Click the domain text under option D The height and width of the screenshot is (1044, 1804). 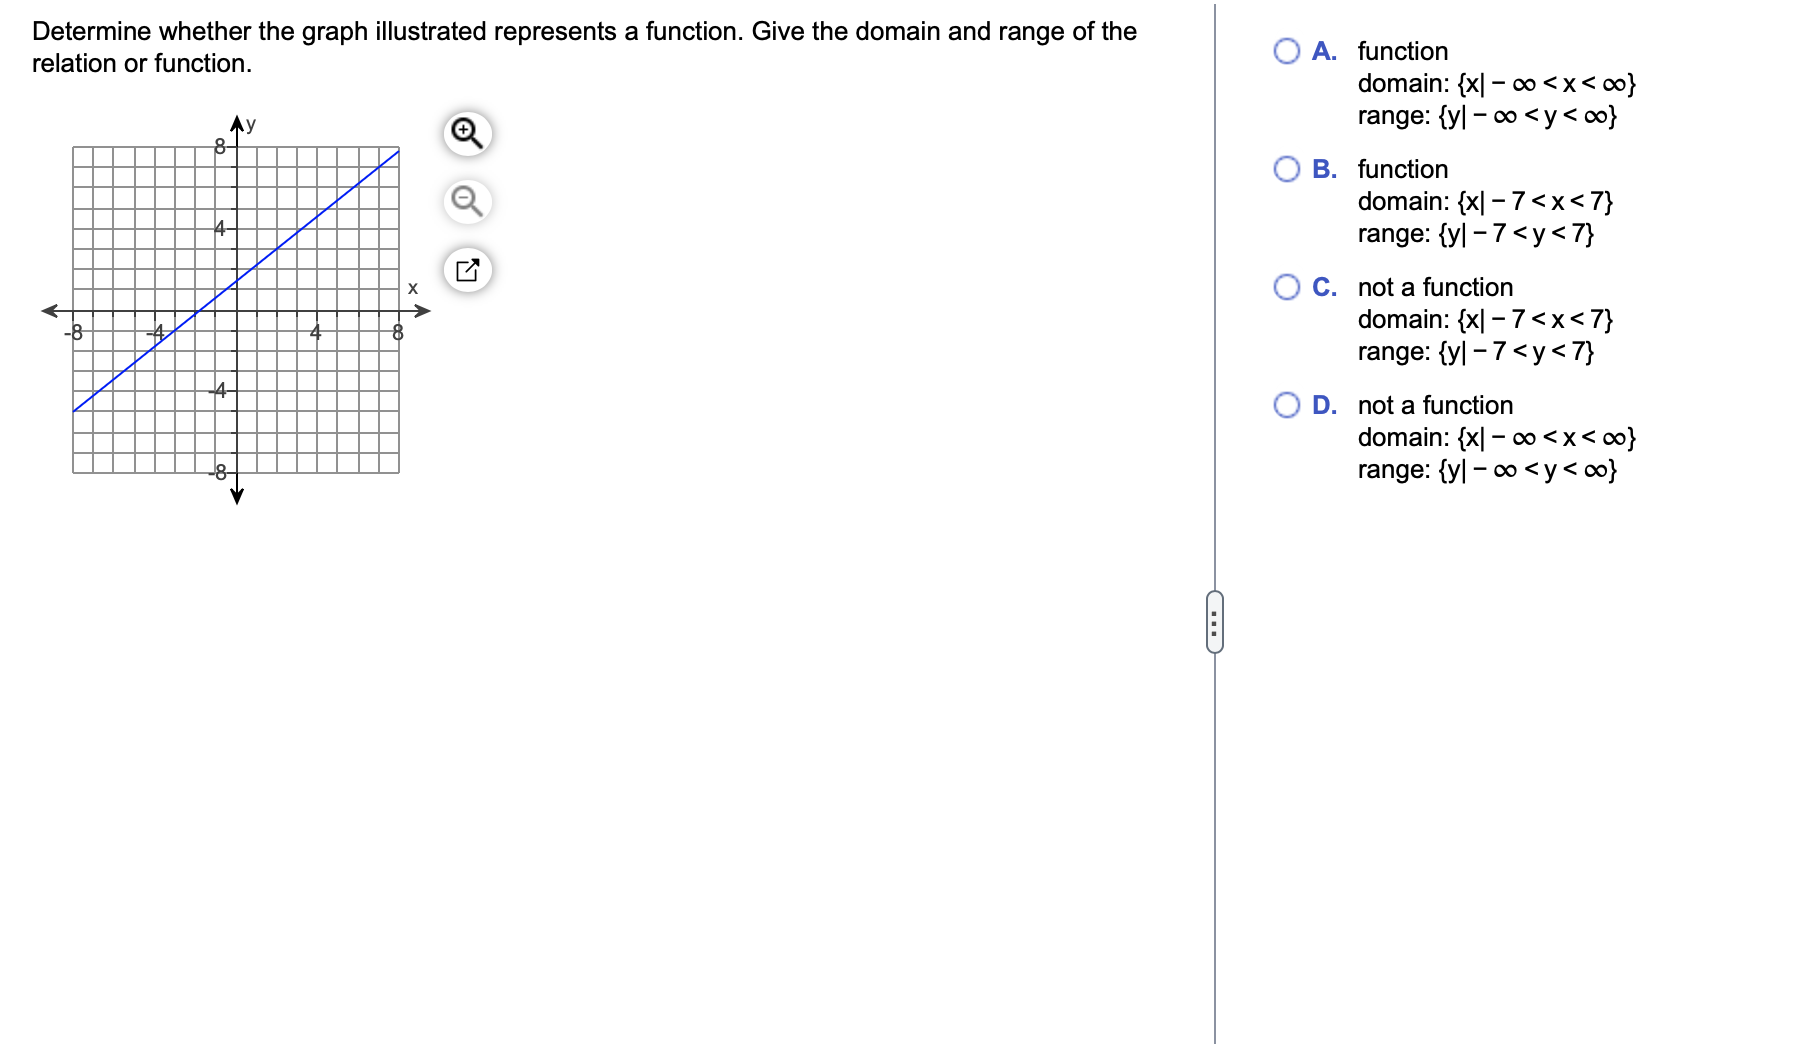click(x=1496, y=437)
